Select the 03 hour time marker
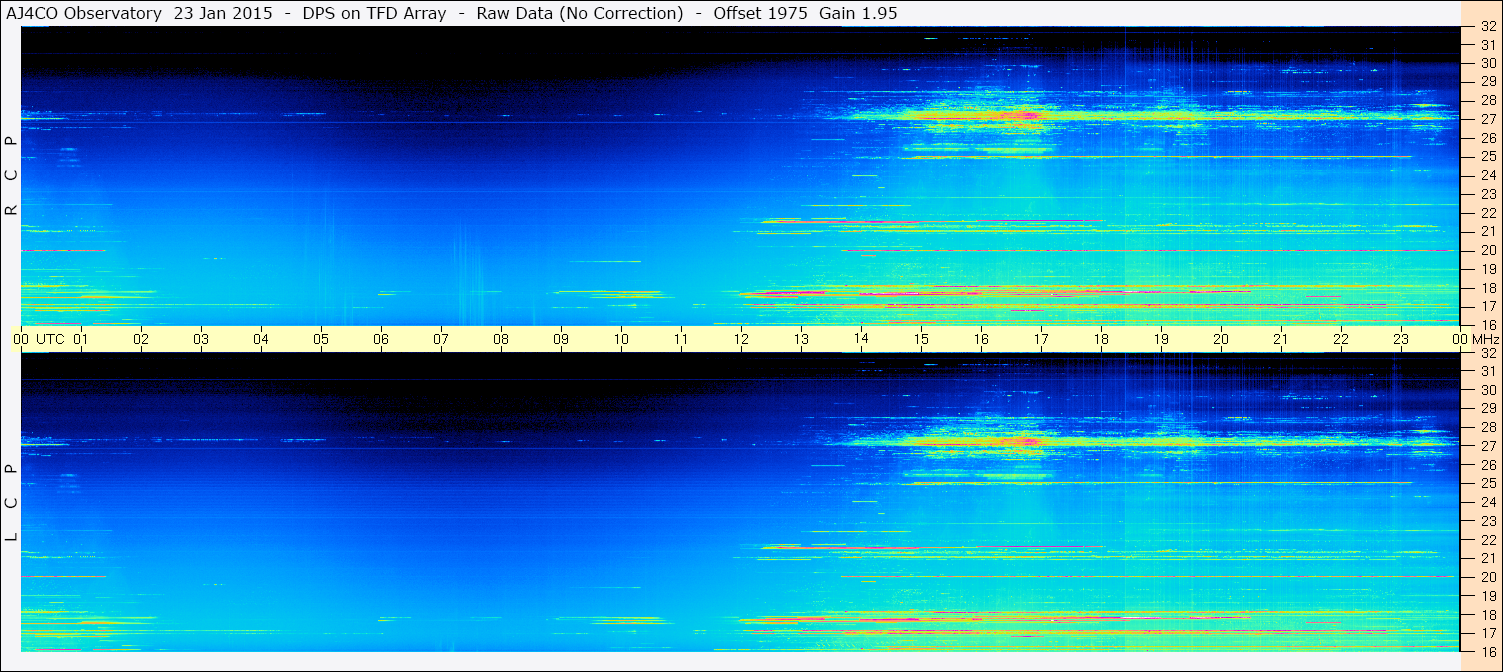The height and width of the screenshot is (672, 1503). (x=201, y=339)
